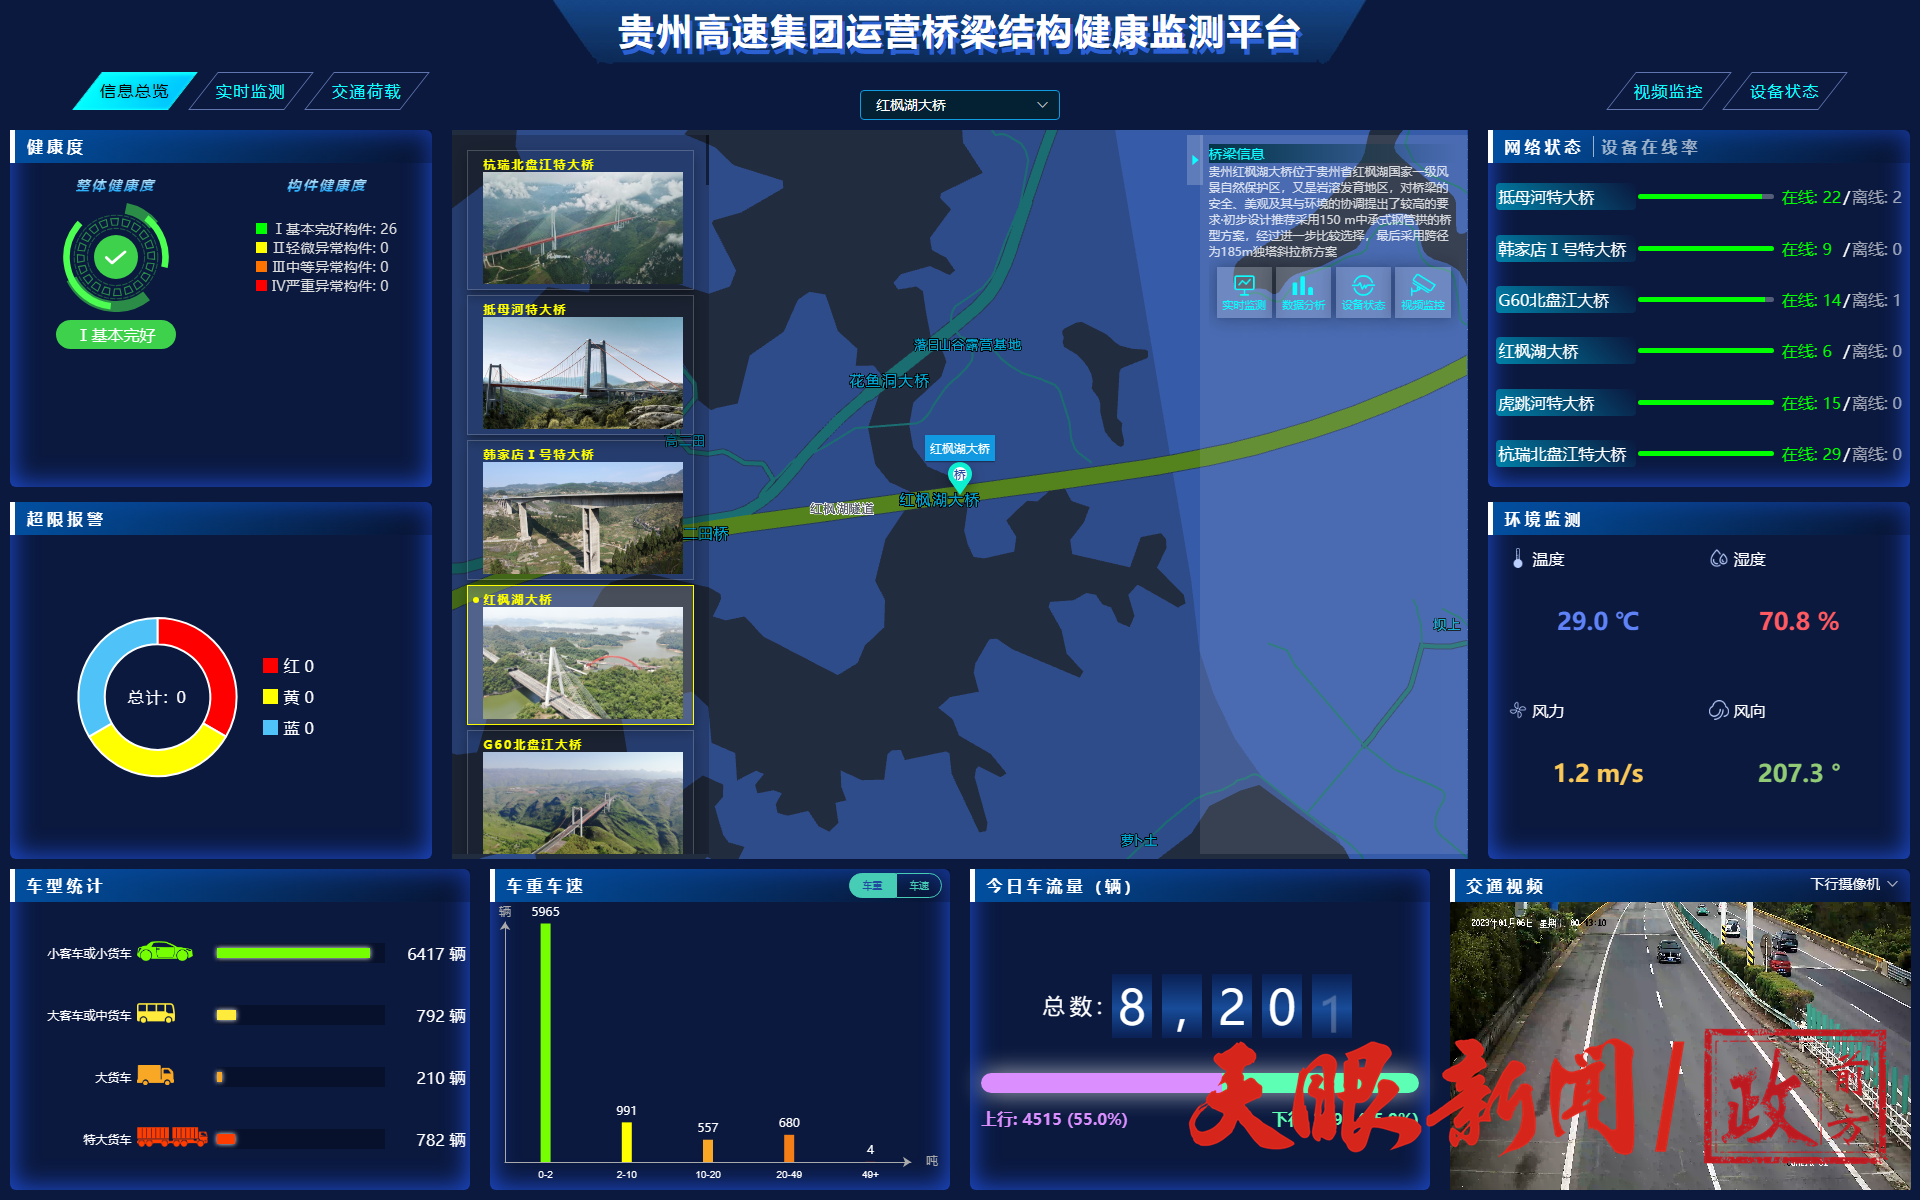This screenshot has height=1200, width=1920.
Task: Select 车重 toggle option
Action: tap(873, 886)
